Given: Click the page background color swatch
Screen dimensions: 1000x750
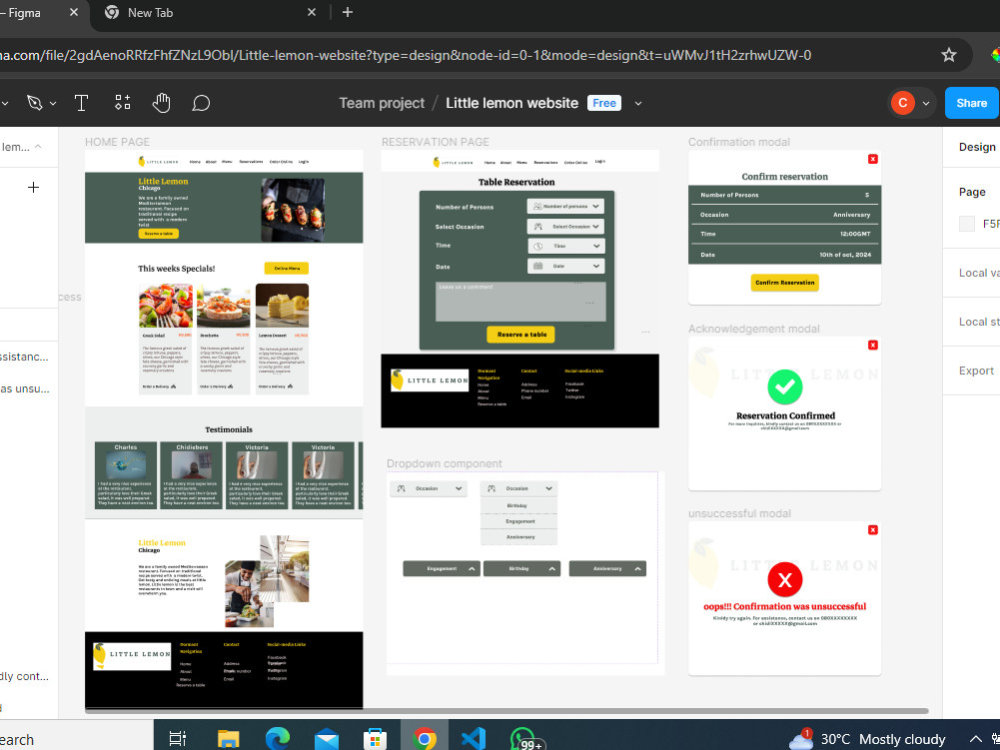Looking at the screenshot, I should pyautogui.click(x=967, y=223).
